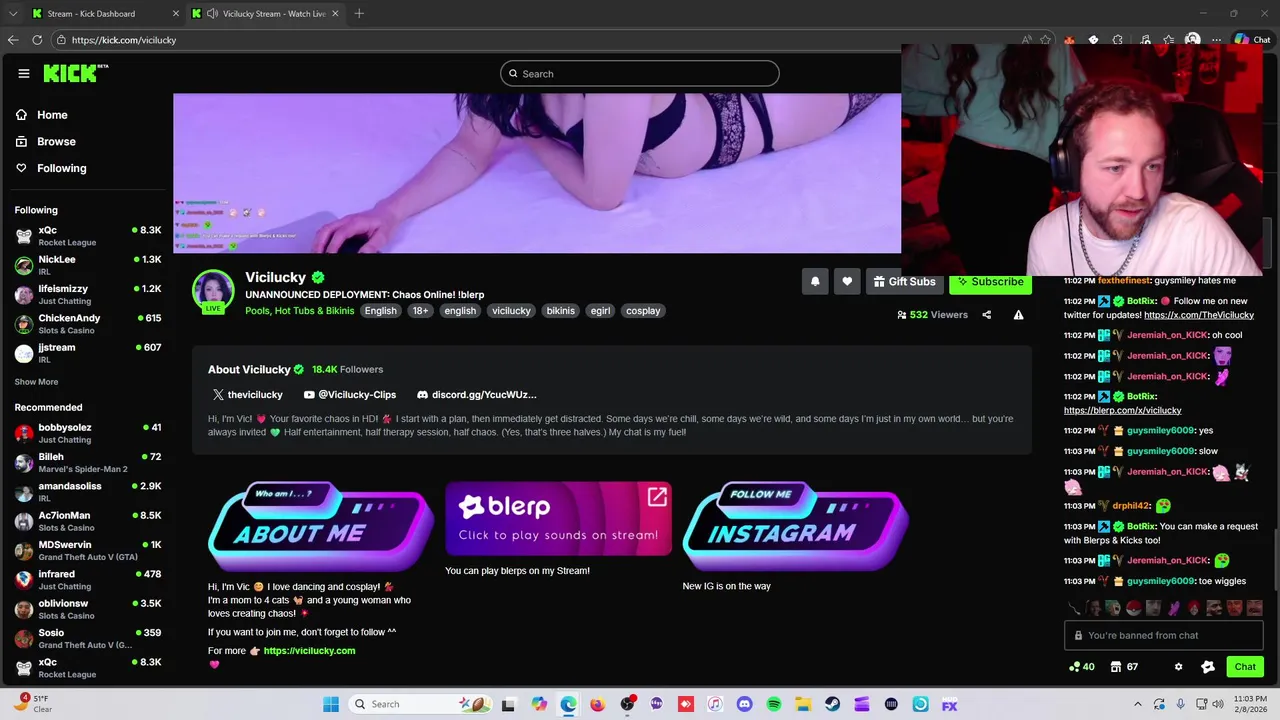The width and height of the screenshot is (1280, 720).
Task: Open the browser tab list dropdown
Action: tap(13, 14)
